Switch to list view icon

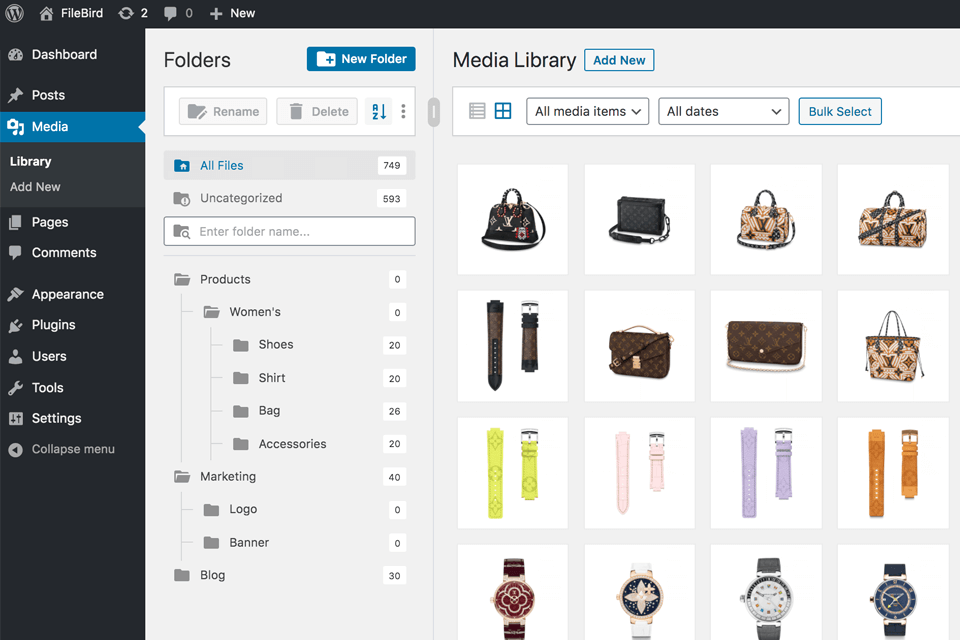pyautogui.click(x=477, y=111)
